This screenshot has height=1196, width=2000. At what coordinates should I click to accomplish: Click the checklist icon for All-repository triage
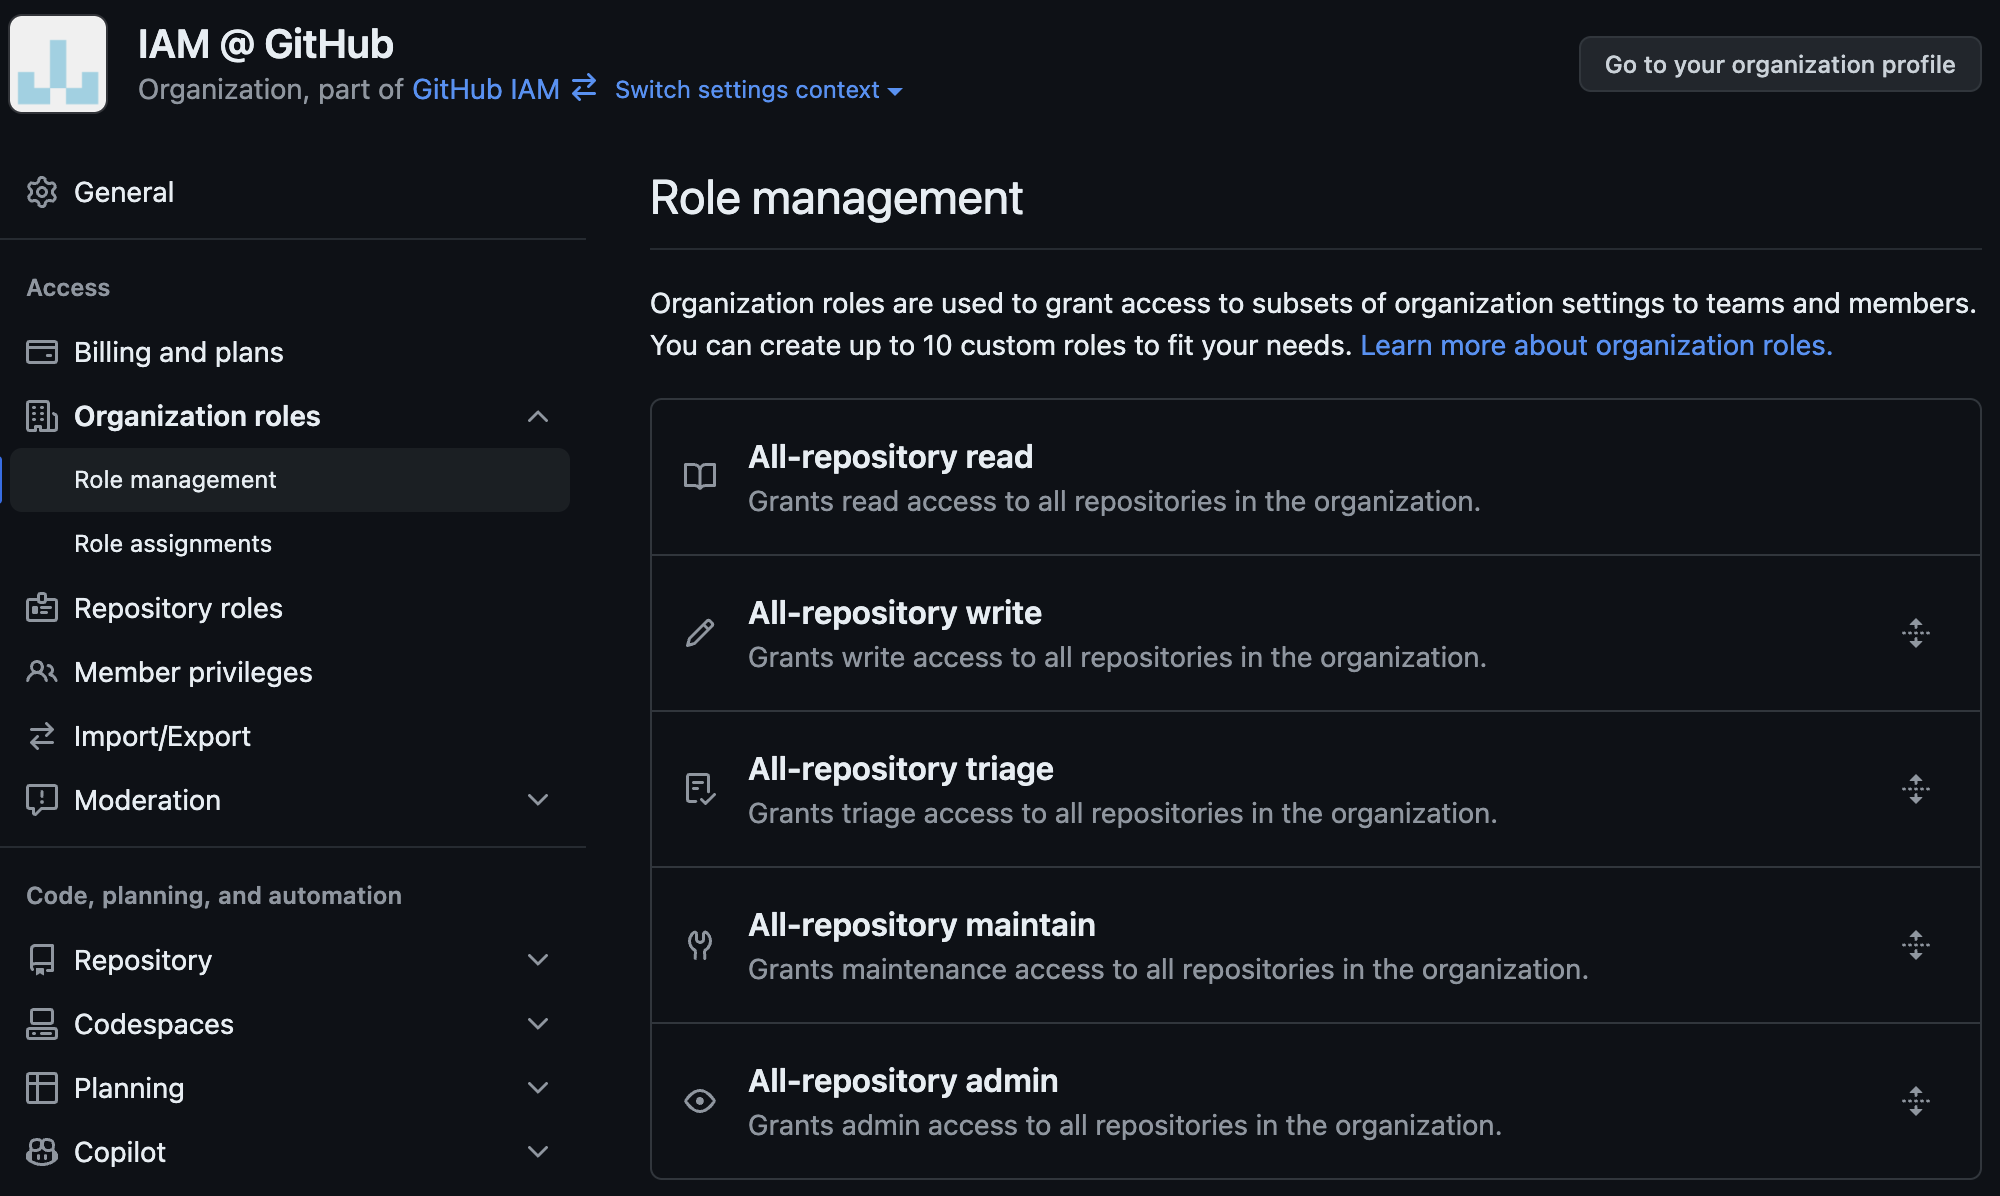pos(700,789)
